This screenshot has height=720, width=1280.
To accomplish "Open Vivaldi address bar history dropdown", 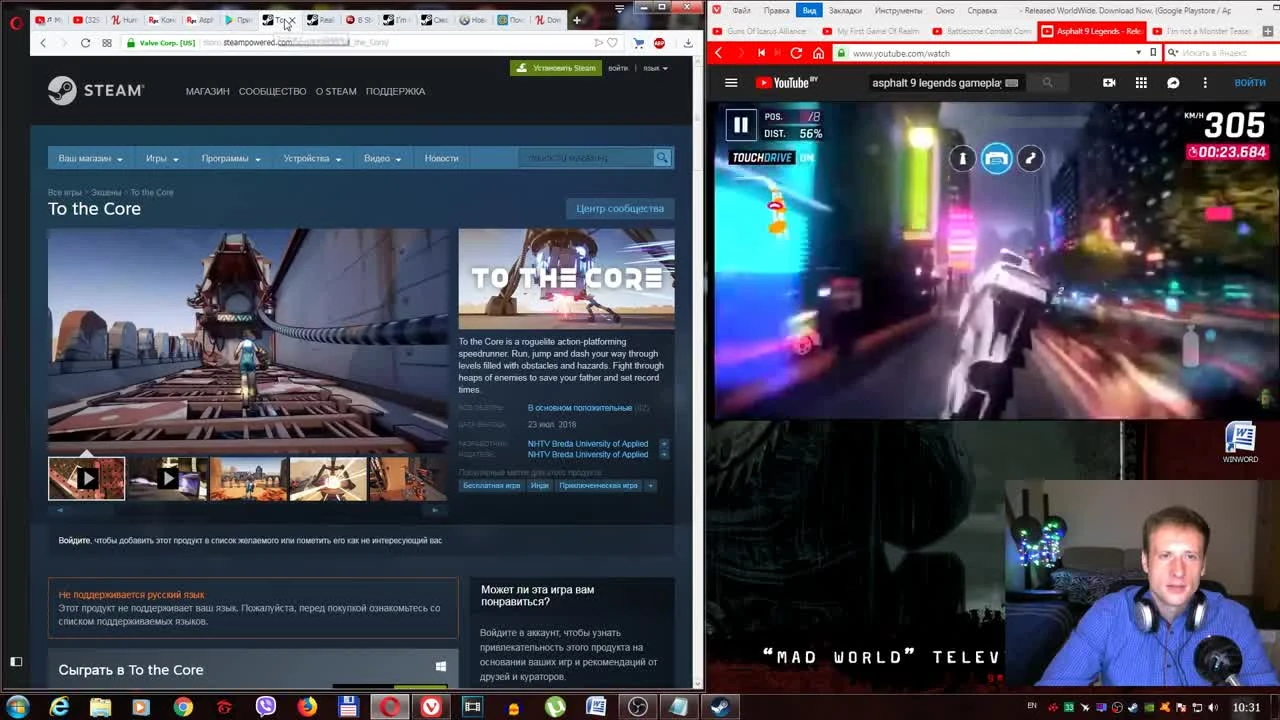I will [1138, 53].
